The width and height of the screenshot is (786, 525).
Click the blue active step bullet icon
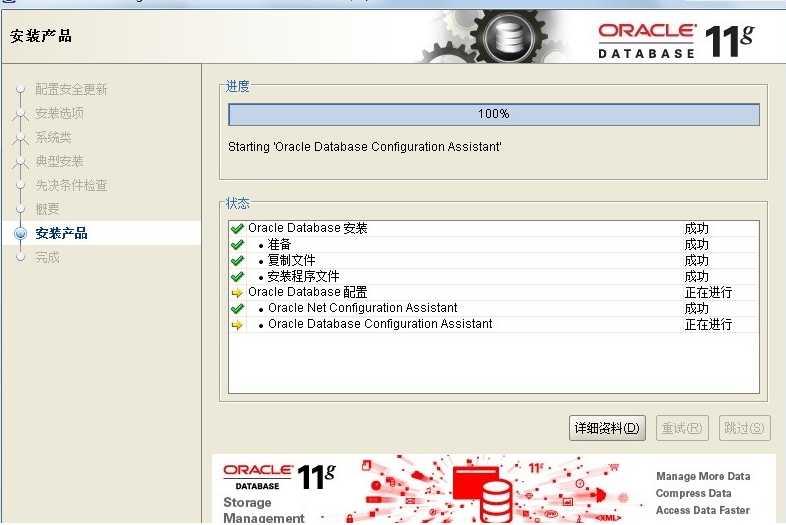coord(21,233)
